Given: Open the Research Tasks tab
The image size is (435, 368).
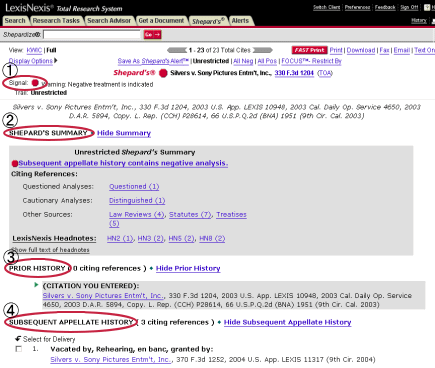Looking at the screenshot, I should [x=56, y=21].
